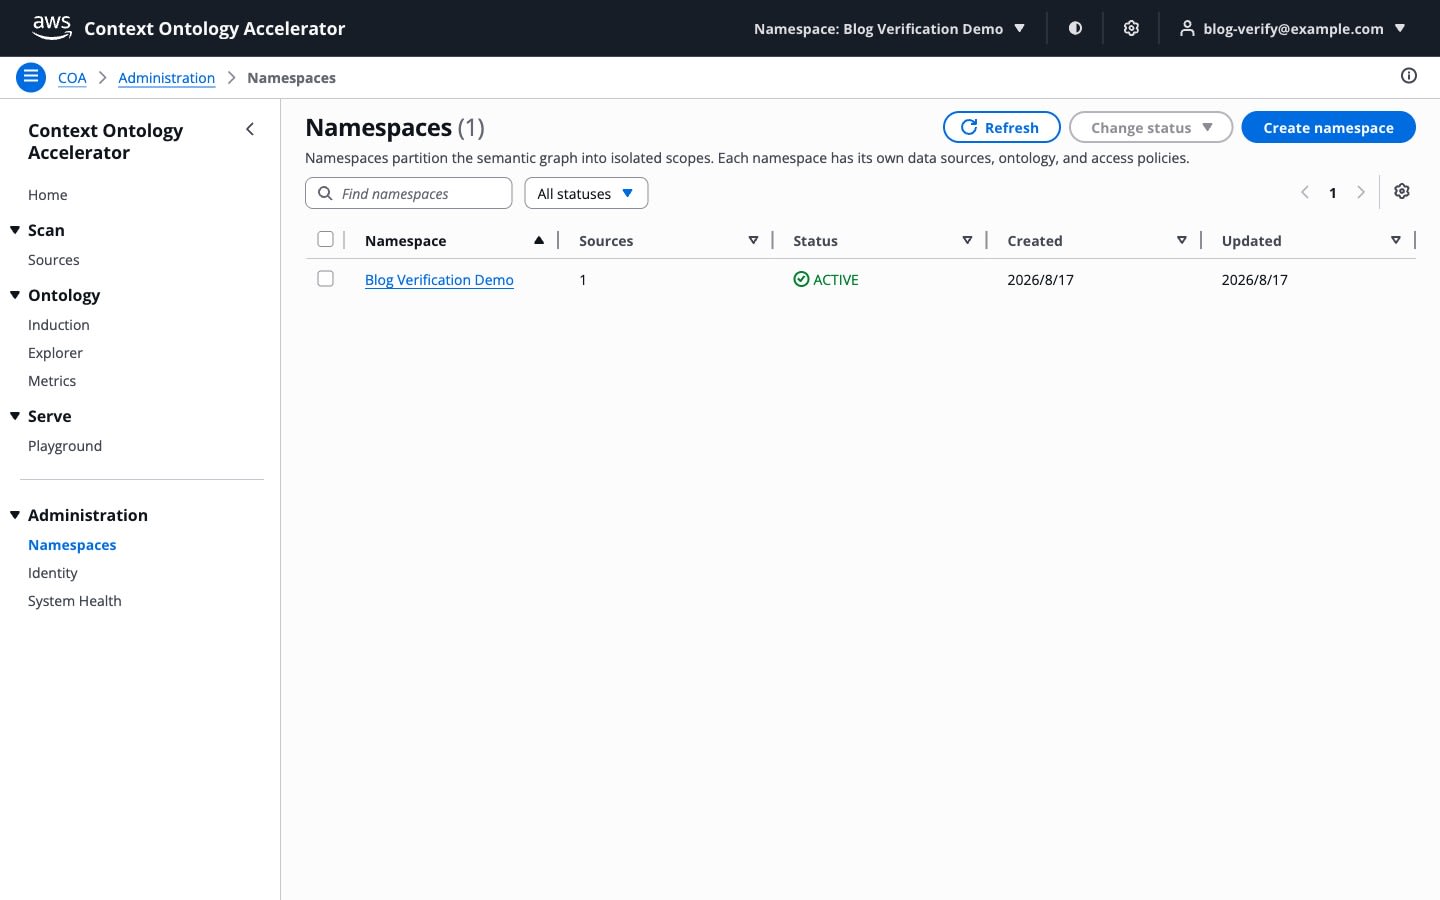Click the Context Ontology Accelerator header title
This screenshot has height=900, width=1440.
(x=215, y=29)
